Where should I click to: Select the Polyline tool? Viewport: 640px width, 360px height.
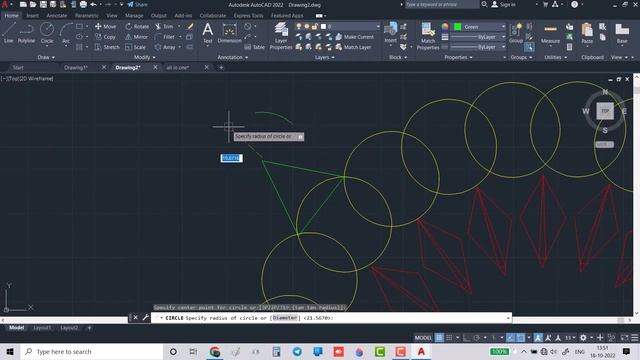point(26,33)
